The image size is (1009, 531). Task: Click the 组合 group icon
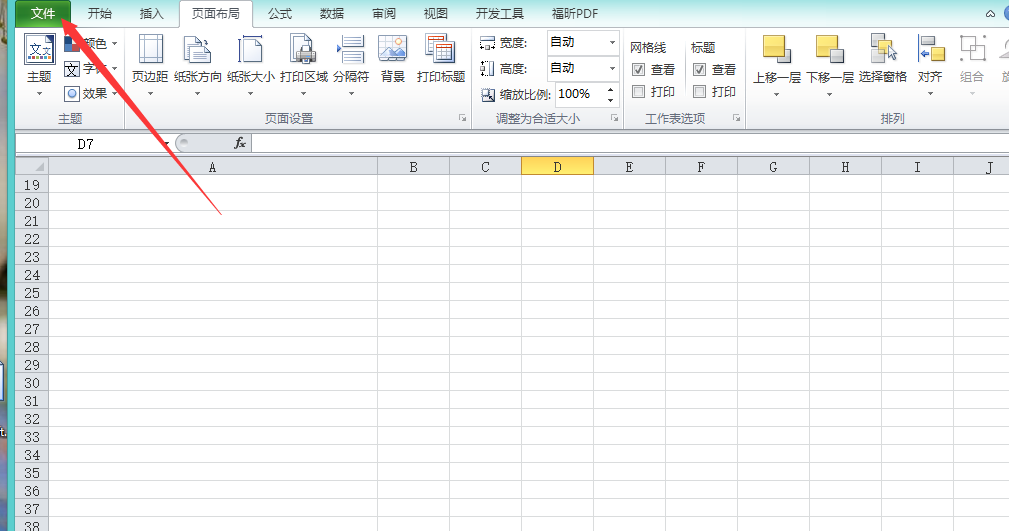972,50
